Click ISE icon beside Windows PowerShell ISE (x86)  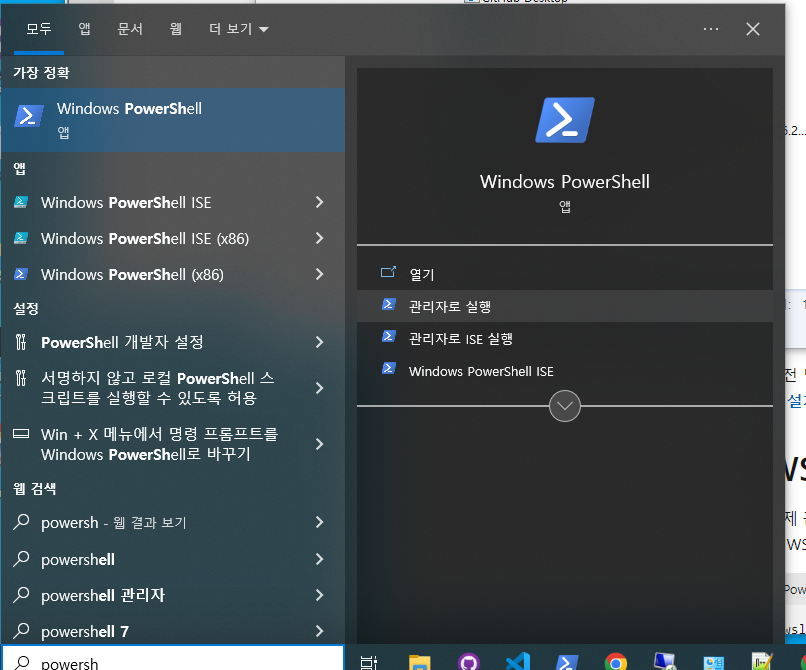pos(21,238)
